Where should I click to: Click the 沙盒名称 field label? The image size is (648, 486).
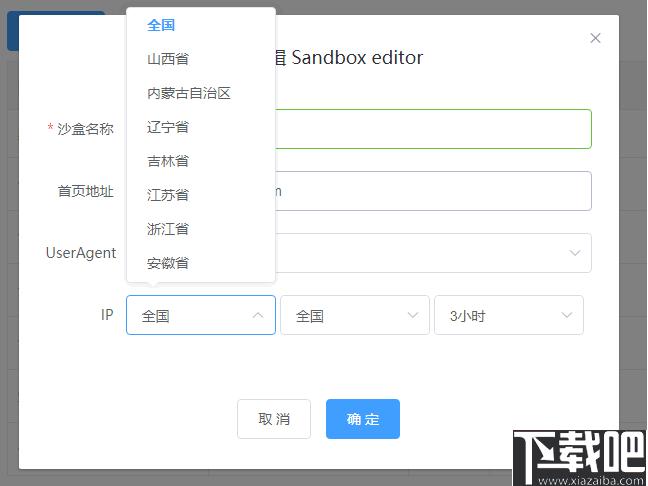[x=85, y=129]
